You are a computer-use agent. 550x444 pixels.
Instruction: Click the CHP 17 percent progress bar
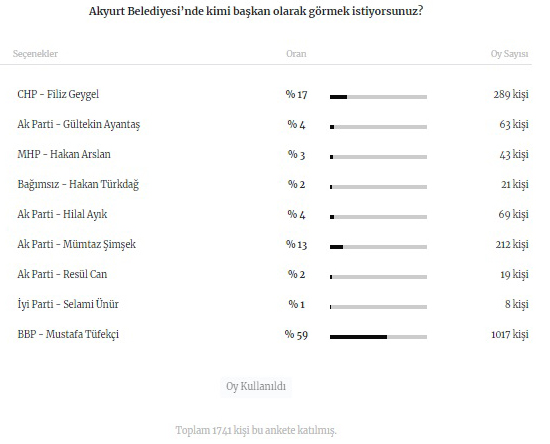tap(378, 97)
